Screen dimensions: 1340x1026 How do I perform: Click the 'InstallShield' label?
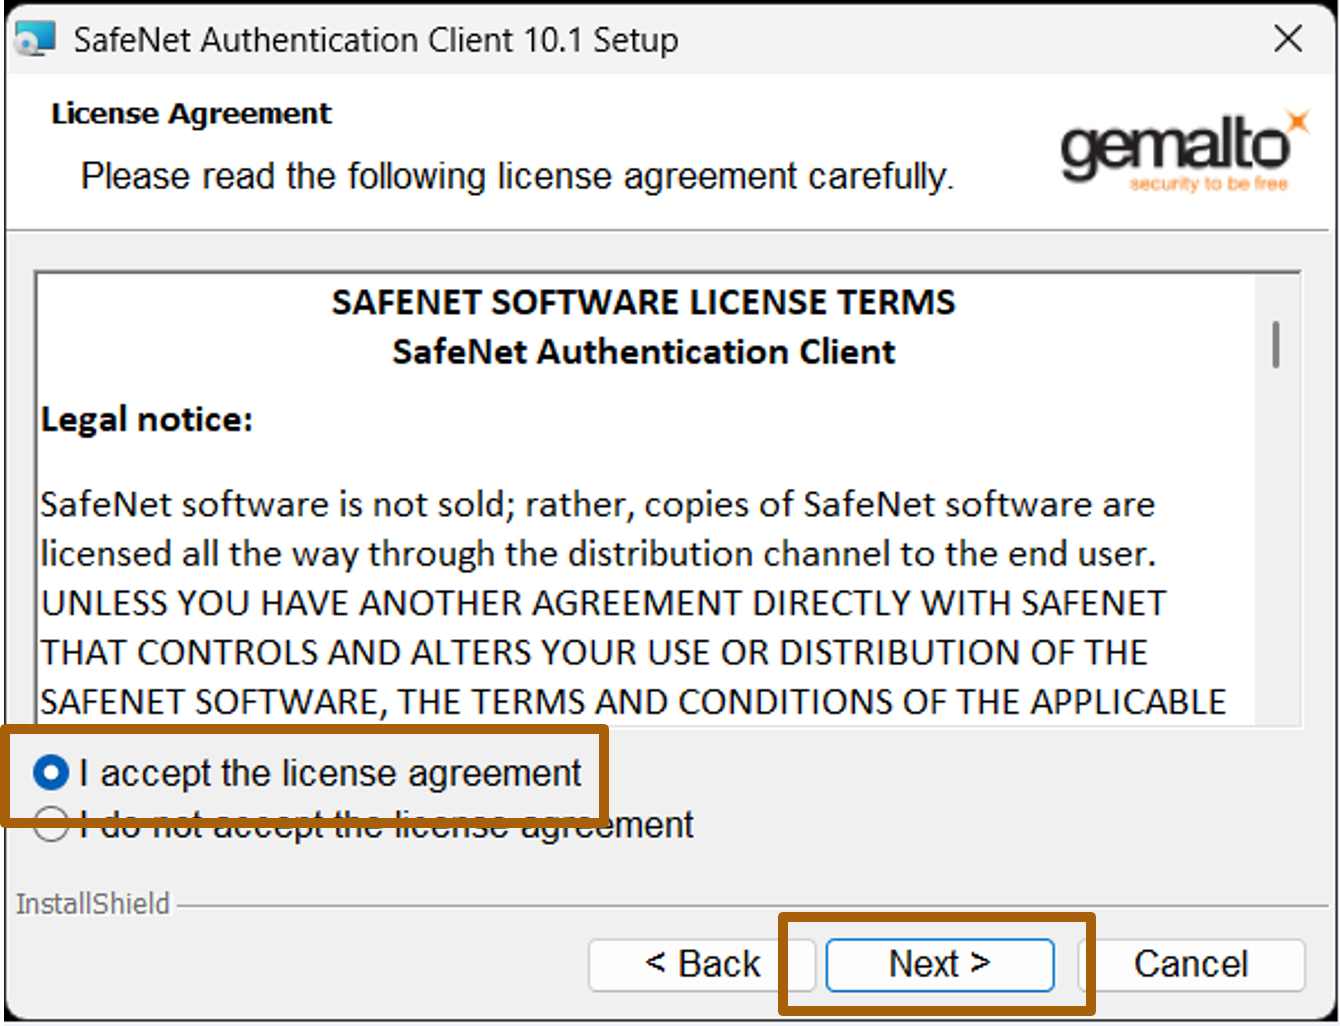point(93,903)
